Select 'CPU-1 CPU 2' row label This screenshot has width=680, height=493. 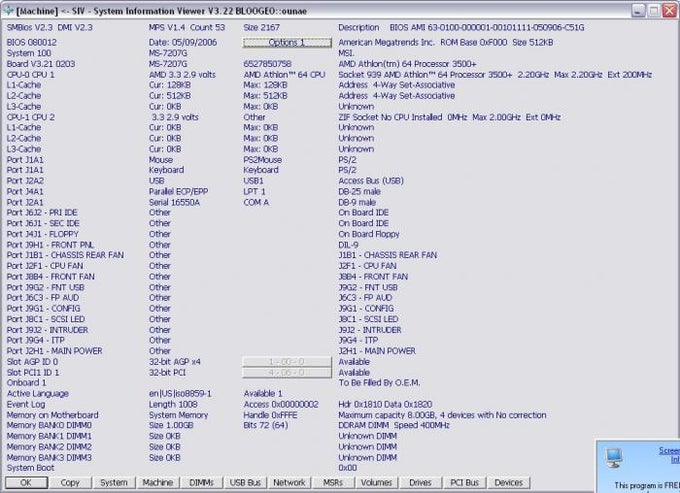[30, 117]
